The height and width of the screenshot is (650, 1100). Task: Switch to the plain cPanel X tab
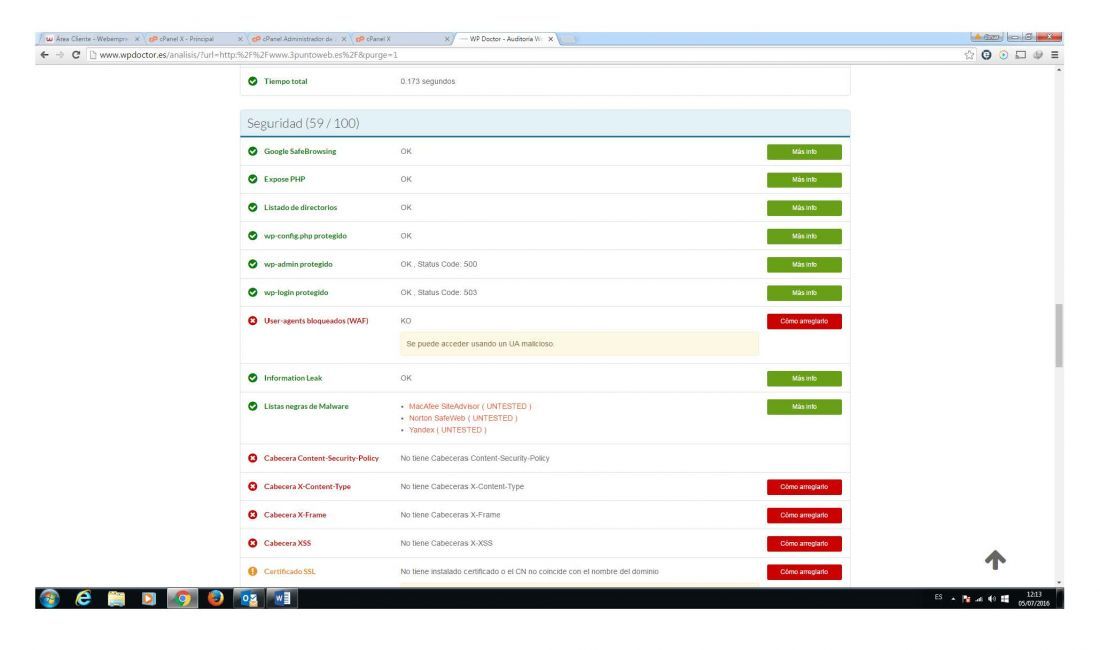[x=401, y=39]
